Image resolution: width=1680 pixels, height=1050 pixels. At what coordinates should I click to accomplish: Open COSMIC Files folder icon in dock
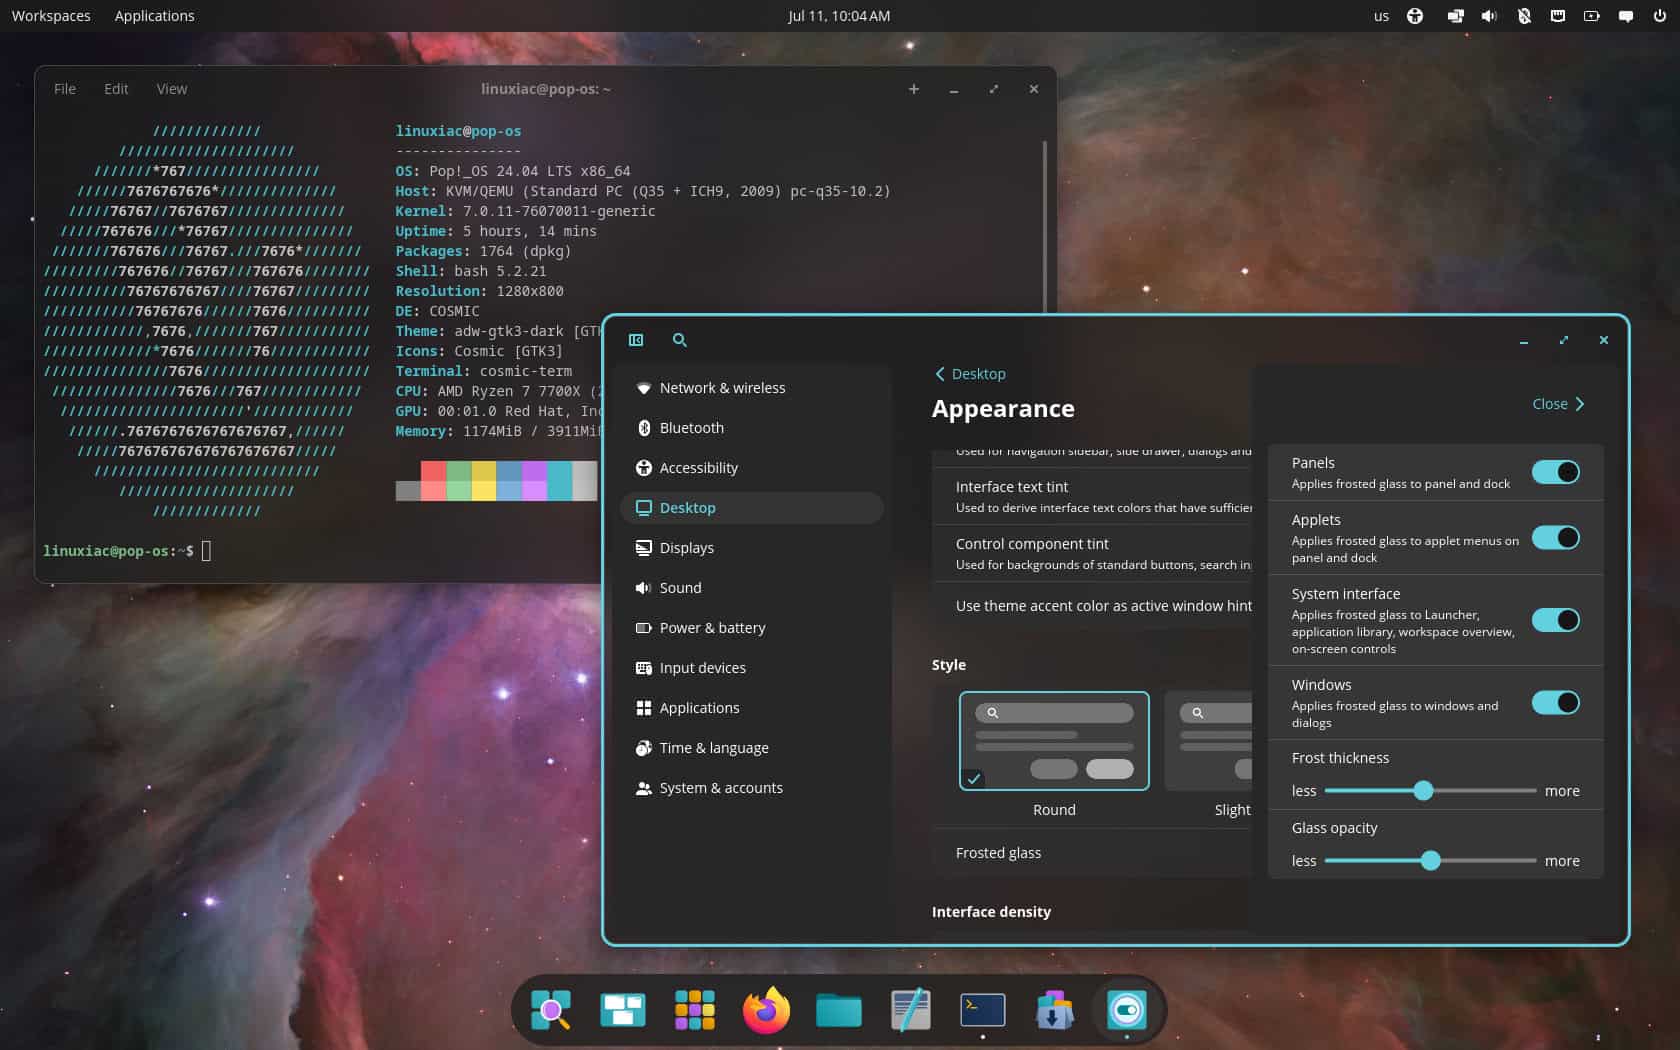click(x=839, y=1010)
